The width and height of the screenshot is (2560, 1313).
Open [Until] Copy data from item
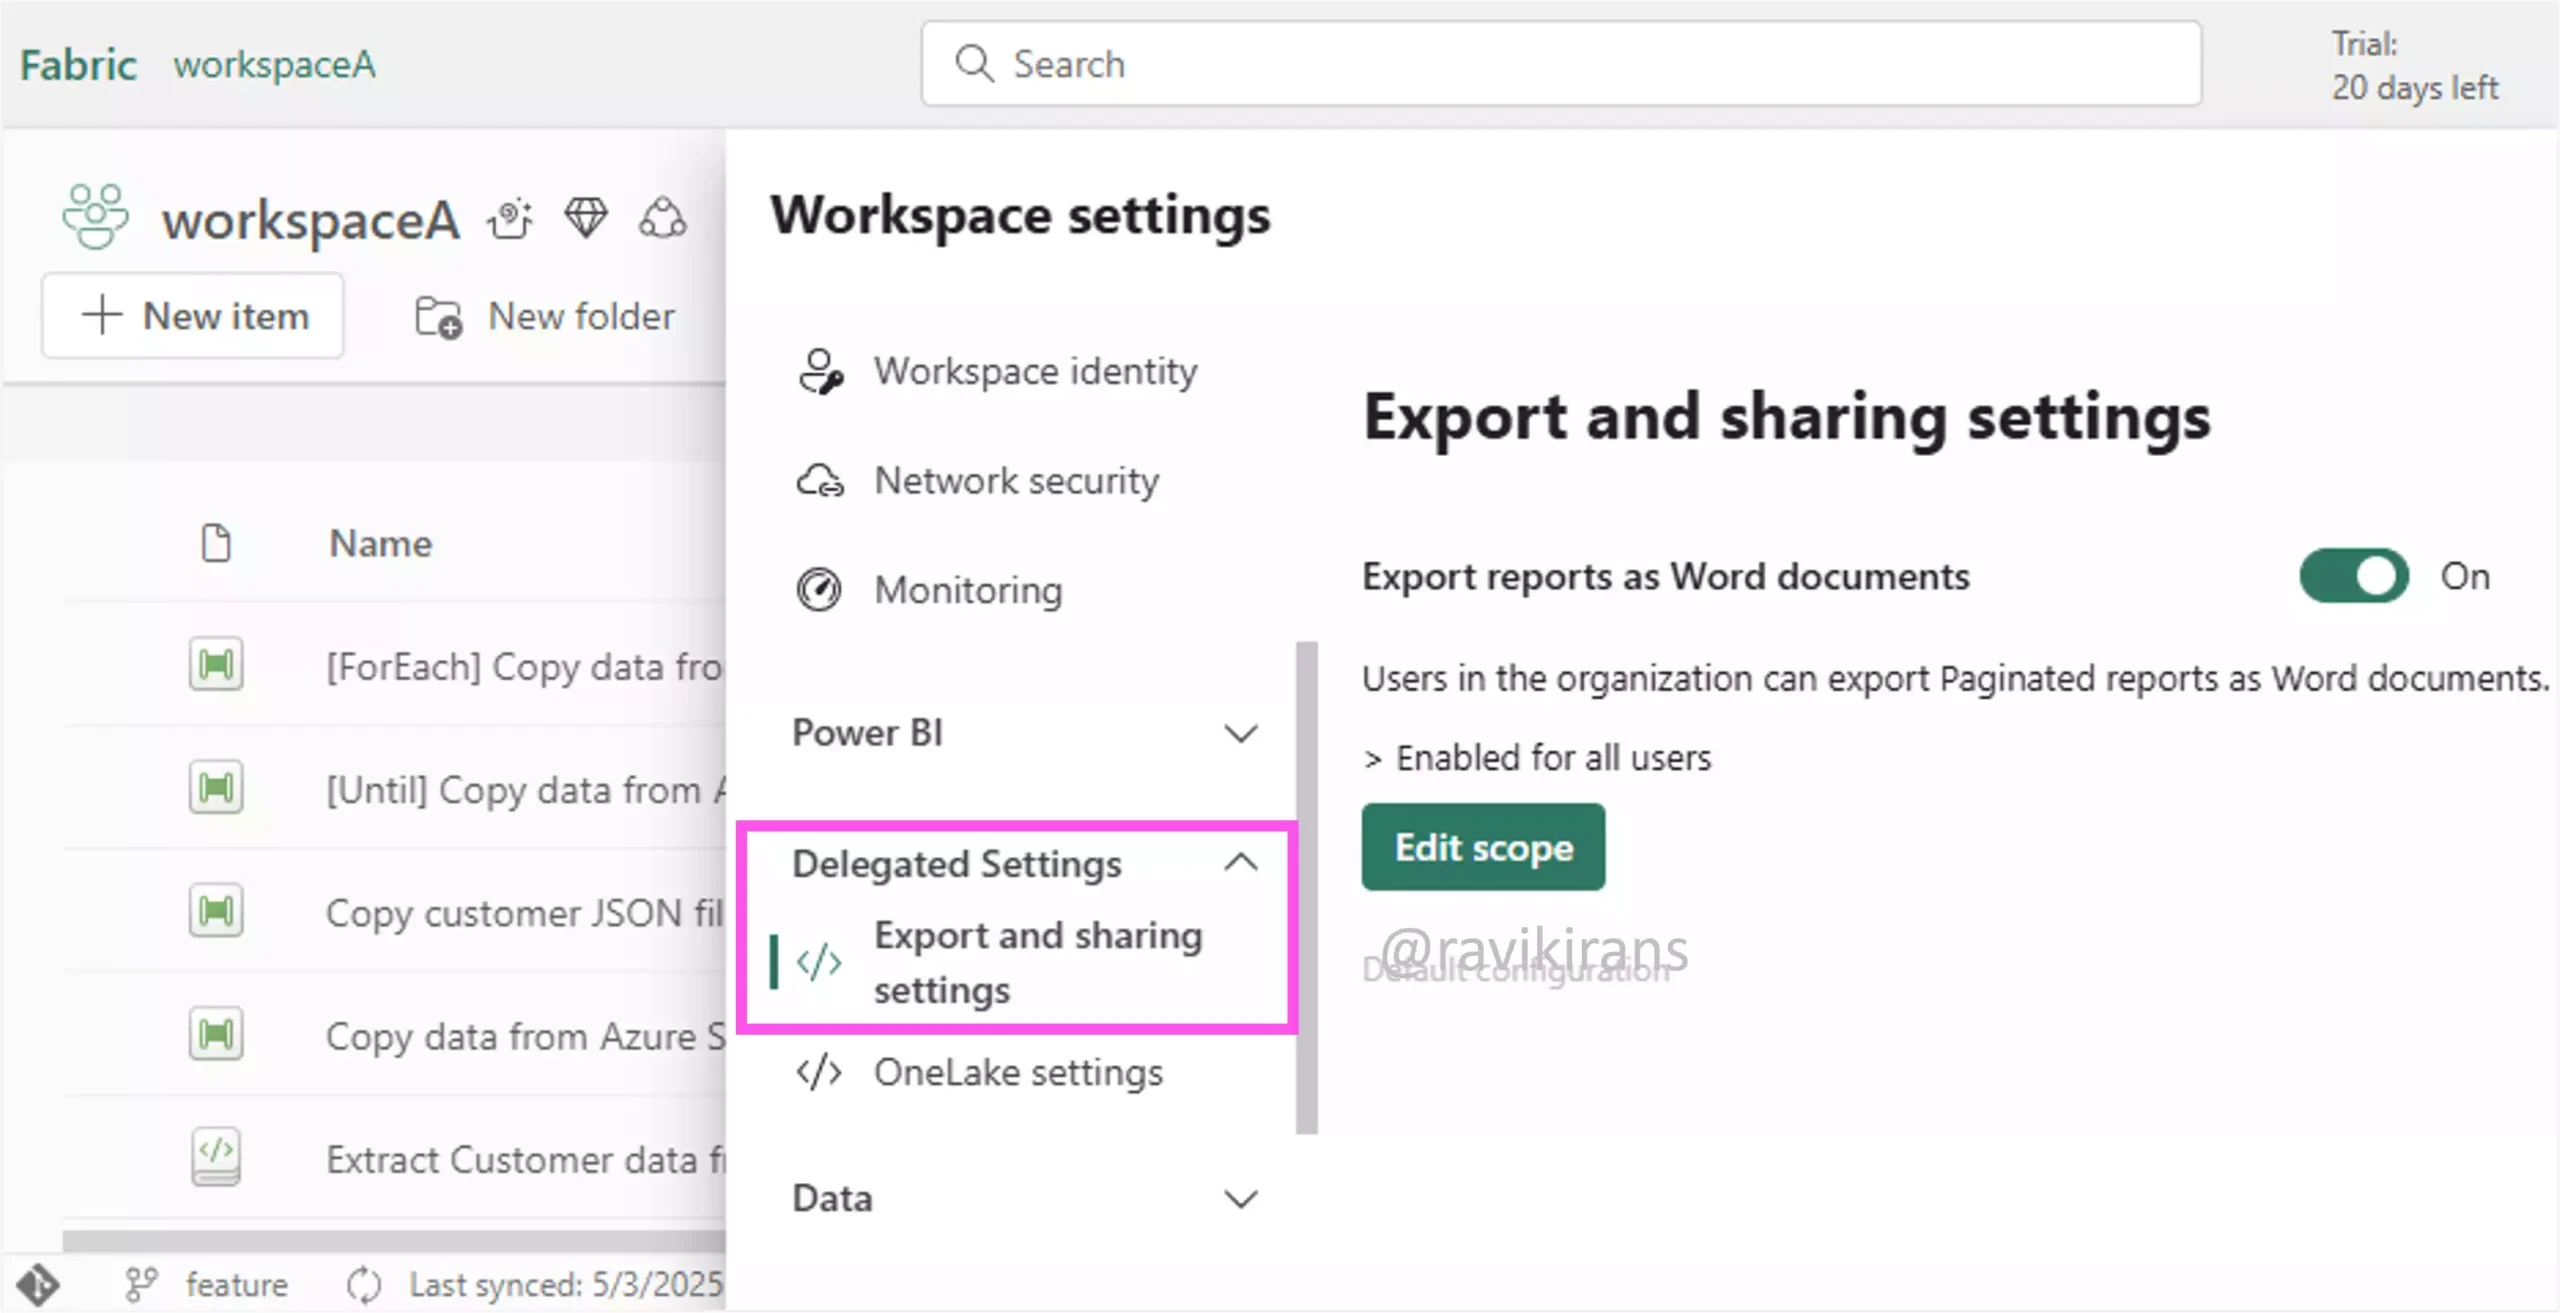point(525,790)
